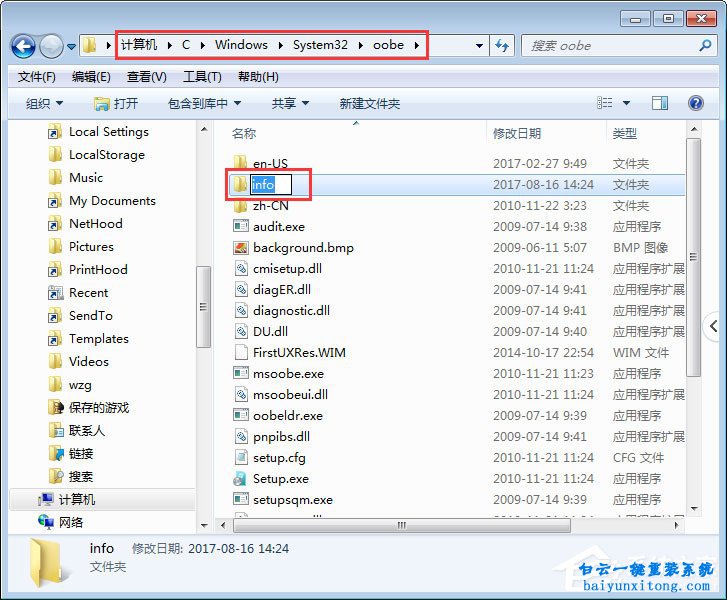Open the recent pages dropdown arrow
Screen dimensions: 727x600
coord(71,46)
